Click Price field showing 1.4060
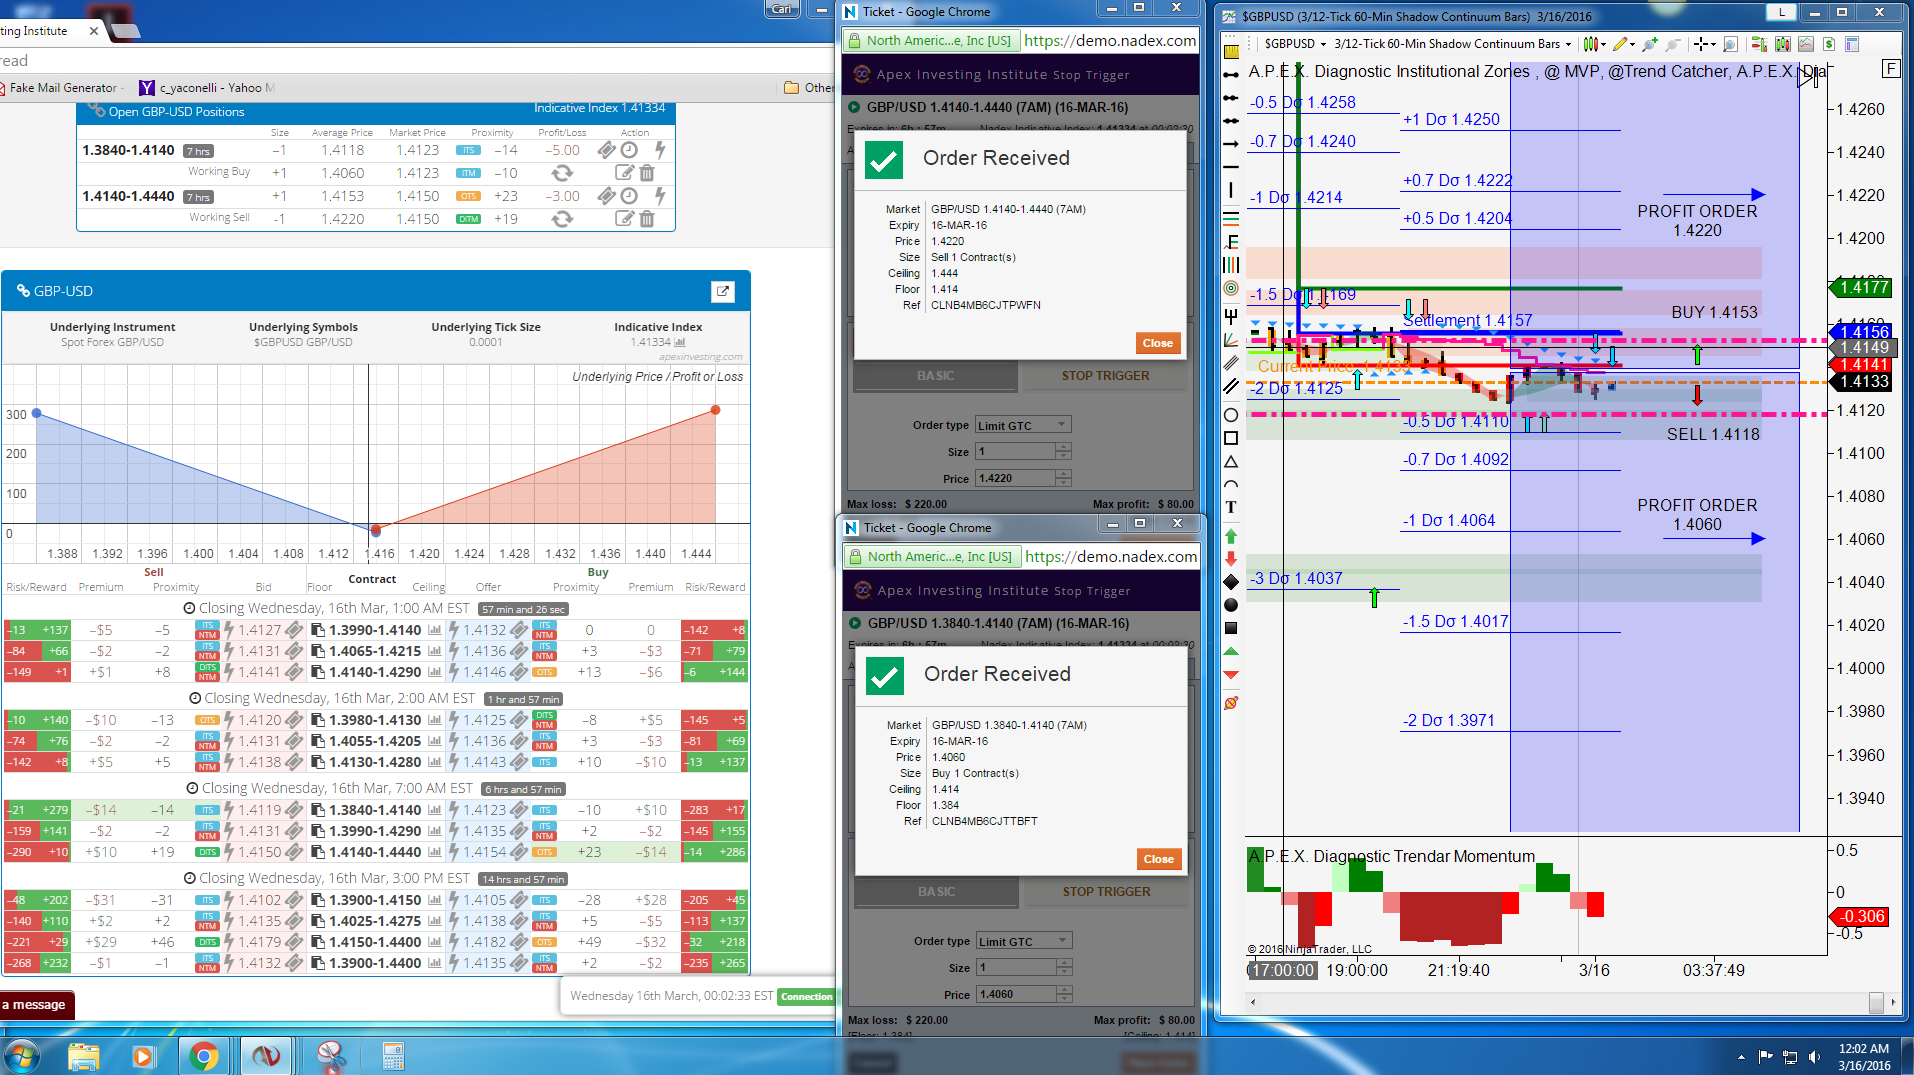 1015,994
